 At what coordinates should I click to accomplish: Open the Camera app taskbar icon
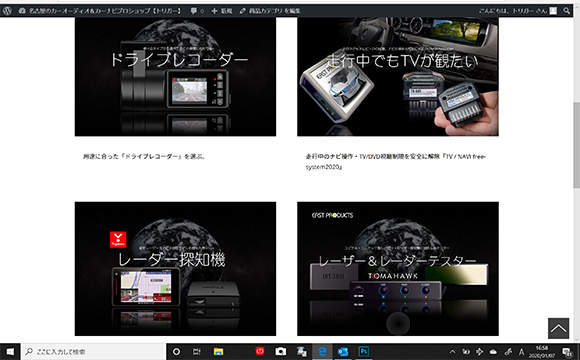click(281, 351)
